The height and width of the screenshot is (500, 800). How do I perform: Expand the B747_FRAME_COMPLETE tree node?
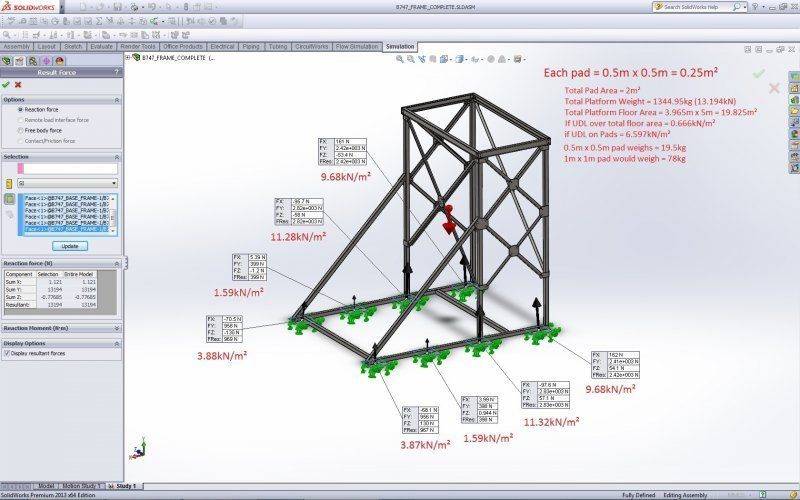point(128,58)
